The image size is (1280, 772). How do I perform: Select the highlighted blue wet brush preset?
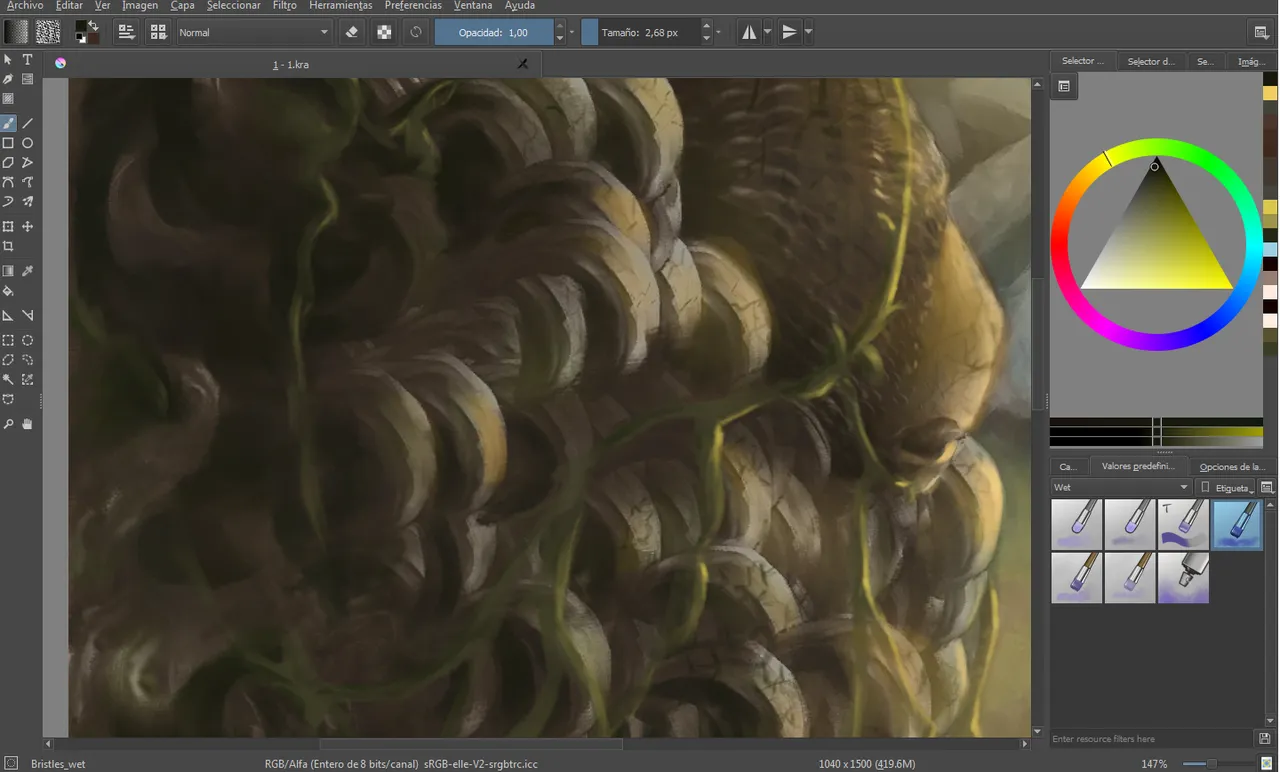(x=1238, y=525)
